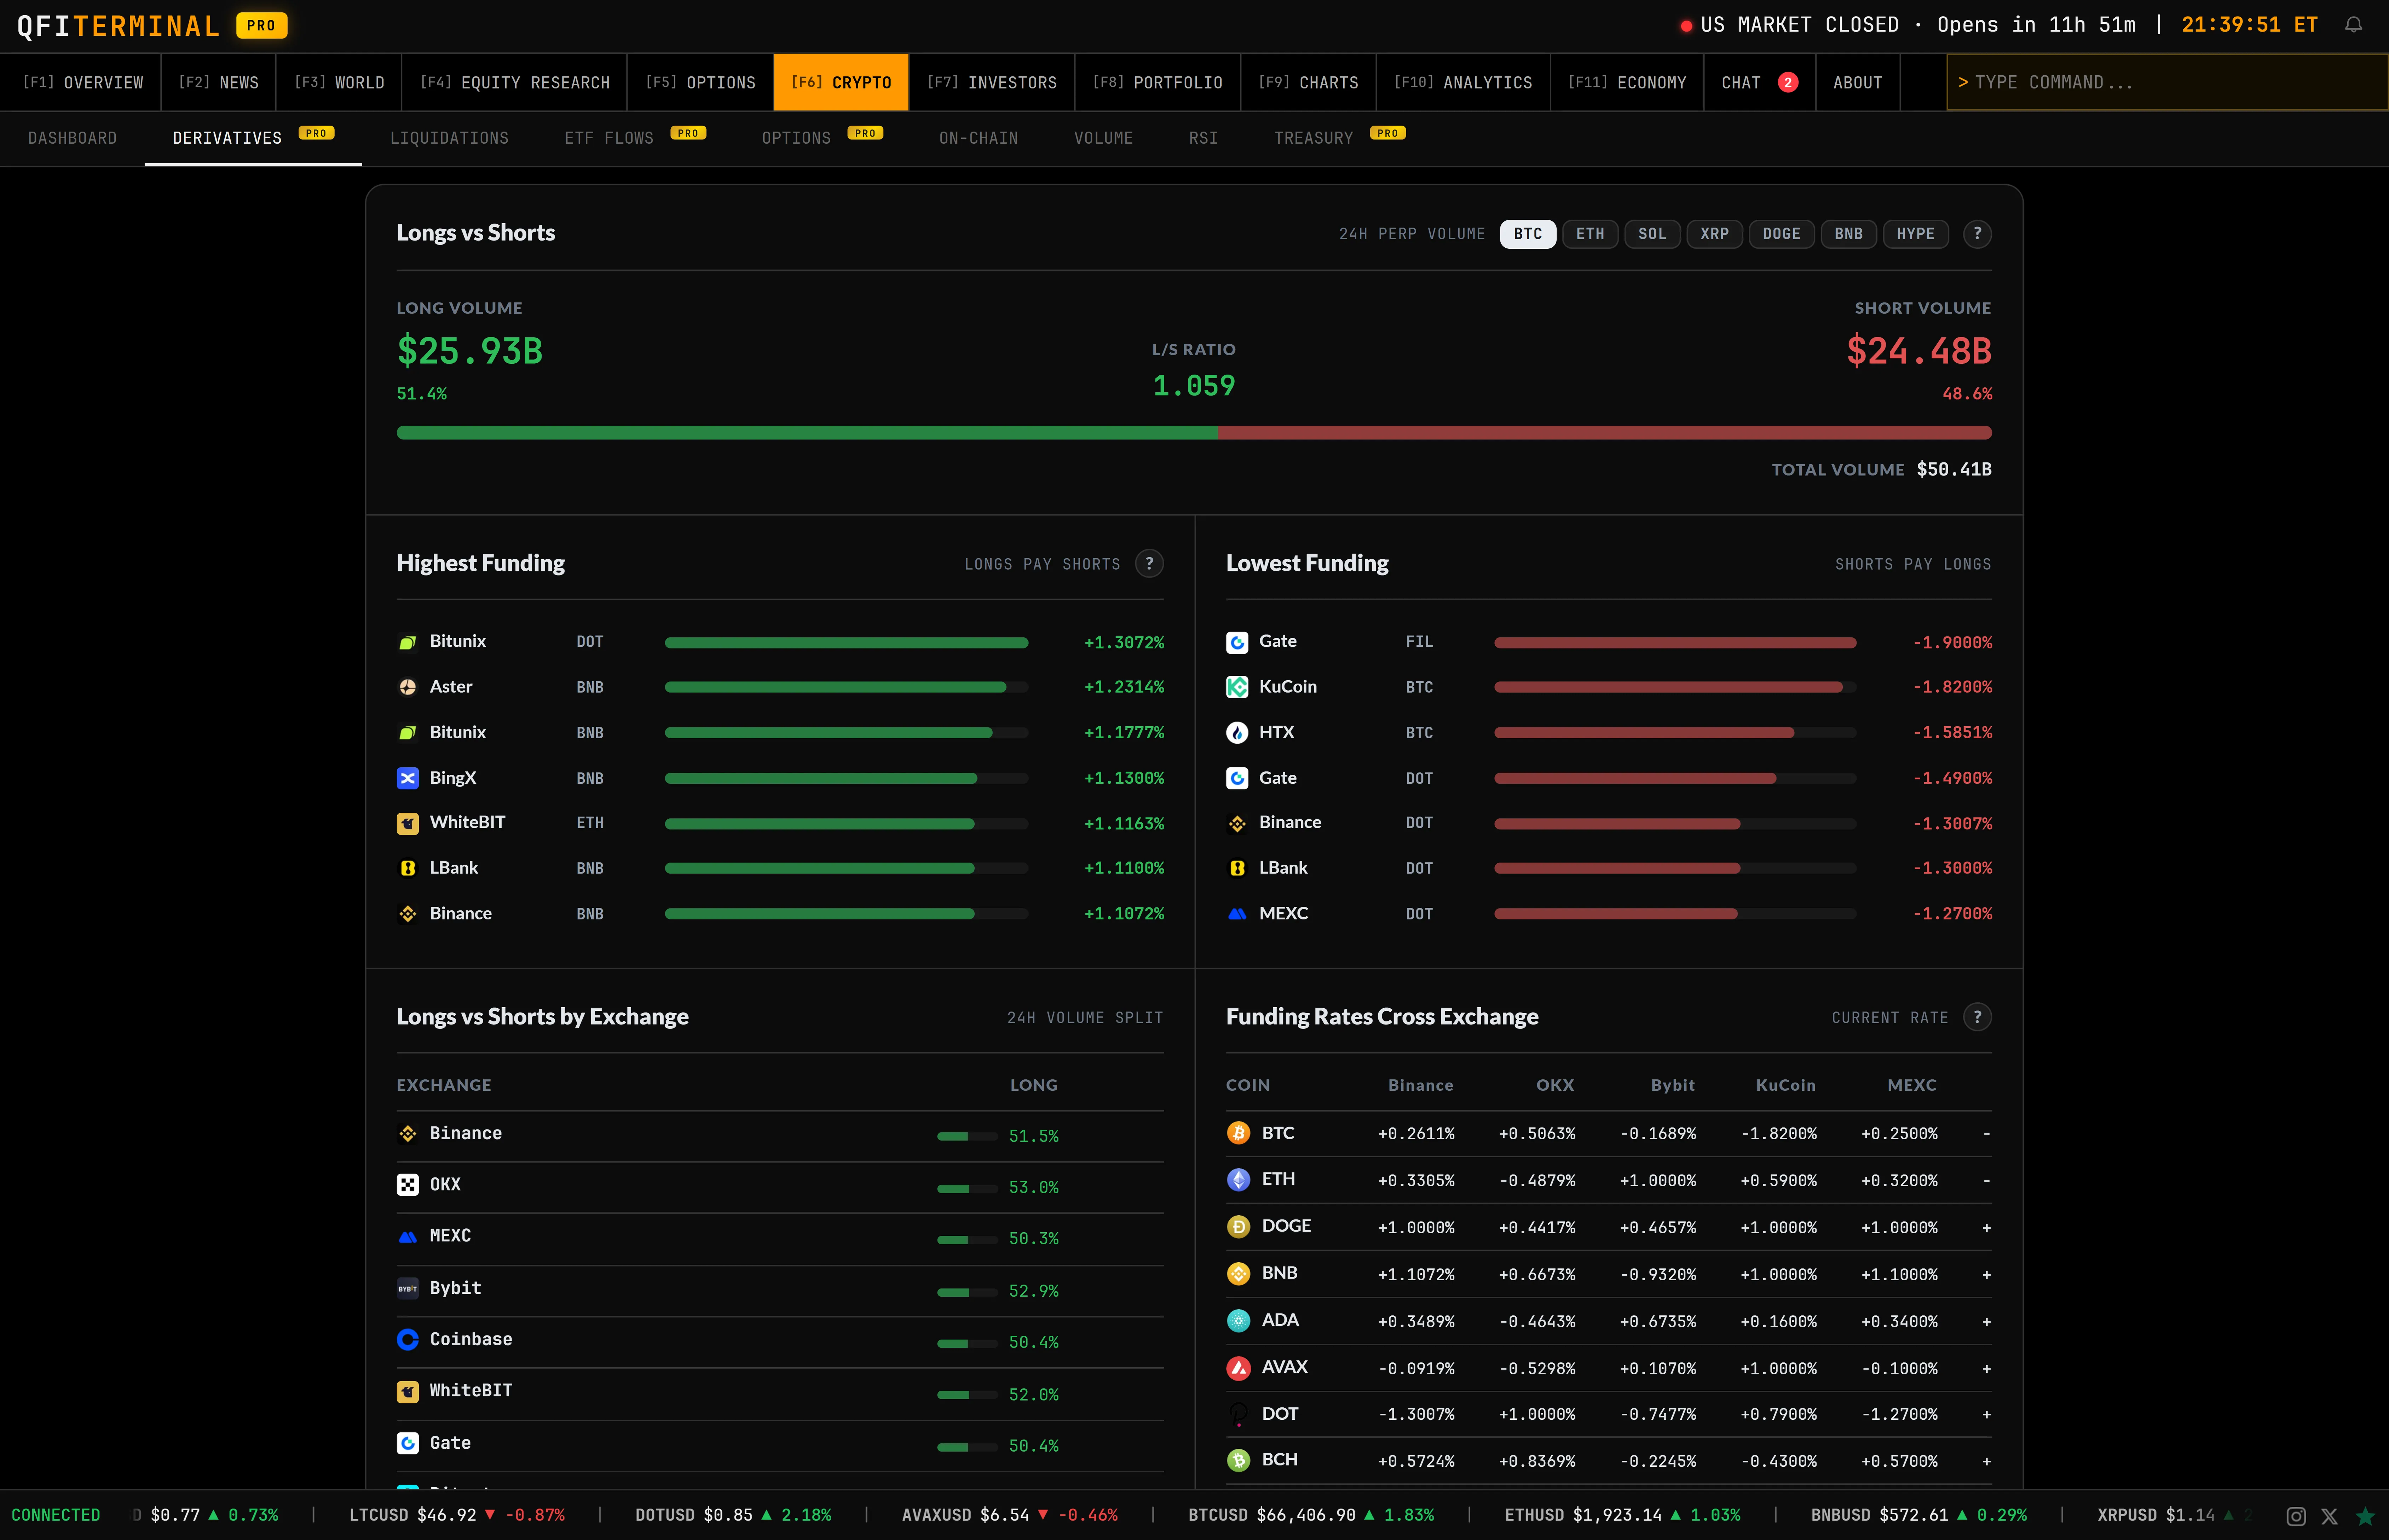Click the KuCoin logo in Lowest Funding
The height and width of the screenshot is (1540, 2389).
[1237, 687]
